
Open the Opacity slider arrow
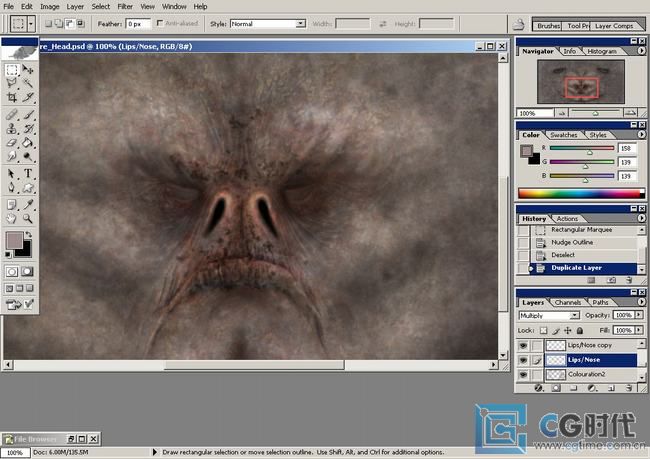tap(639, 315)
